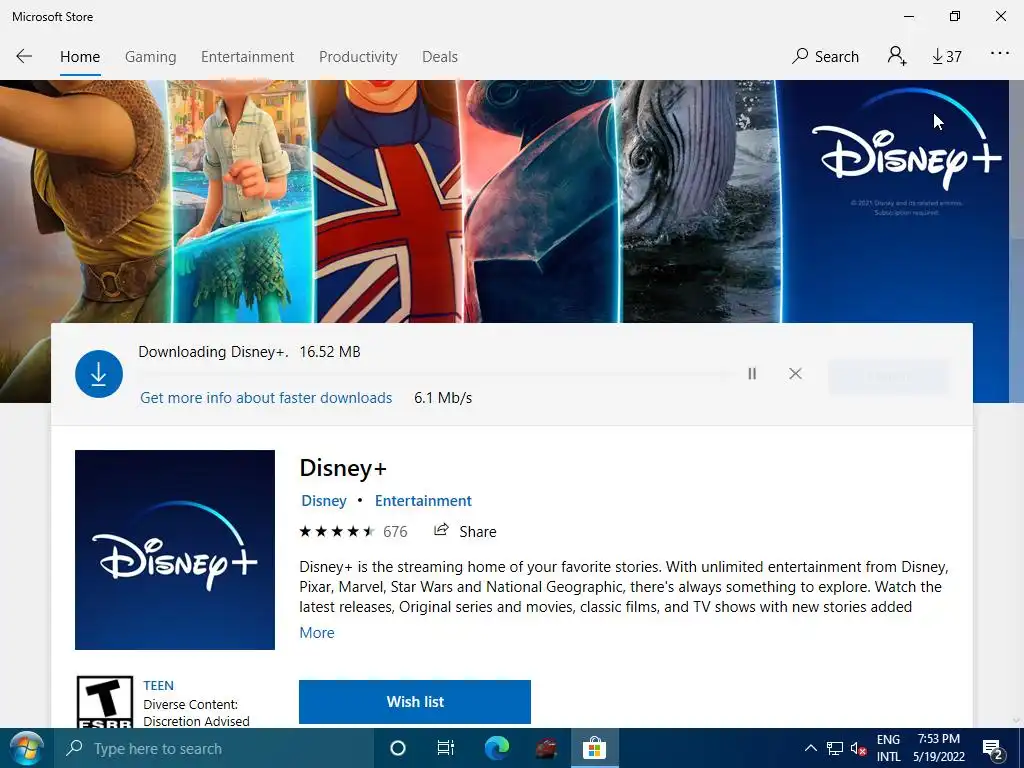Click the 'Downloading Disney+. 16.52 MB' text
This screenshot has width=1024, height=768.
coord(249,352)
